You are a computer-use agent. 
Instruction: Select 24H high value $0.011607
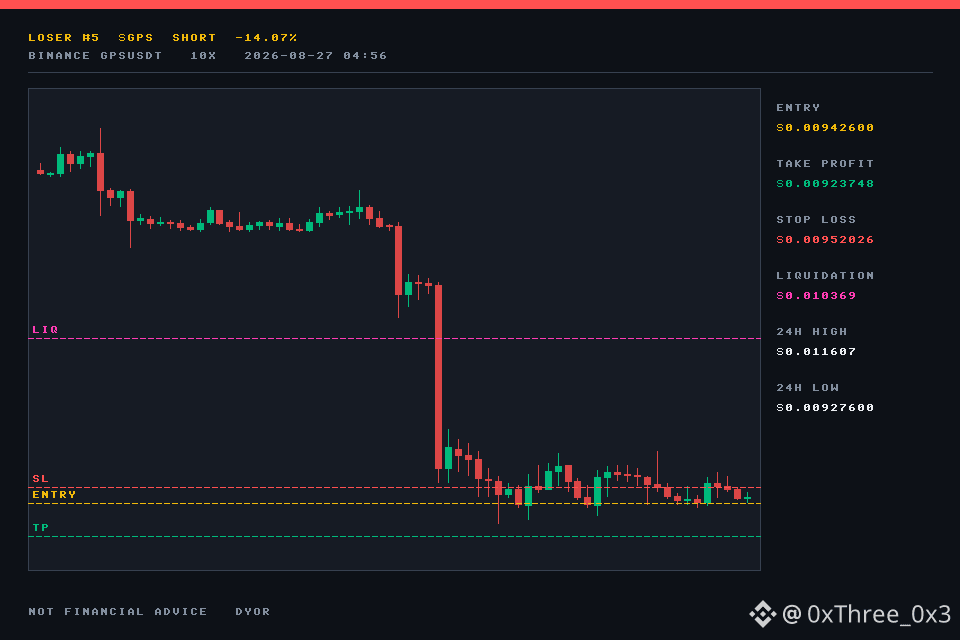[816, 352]
